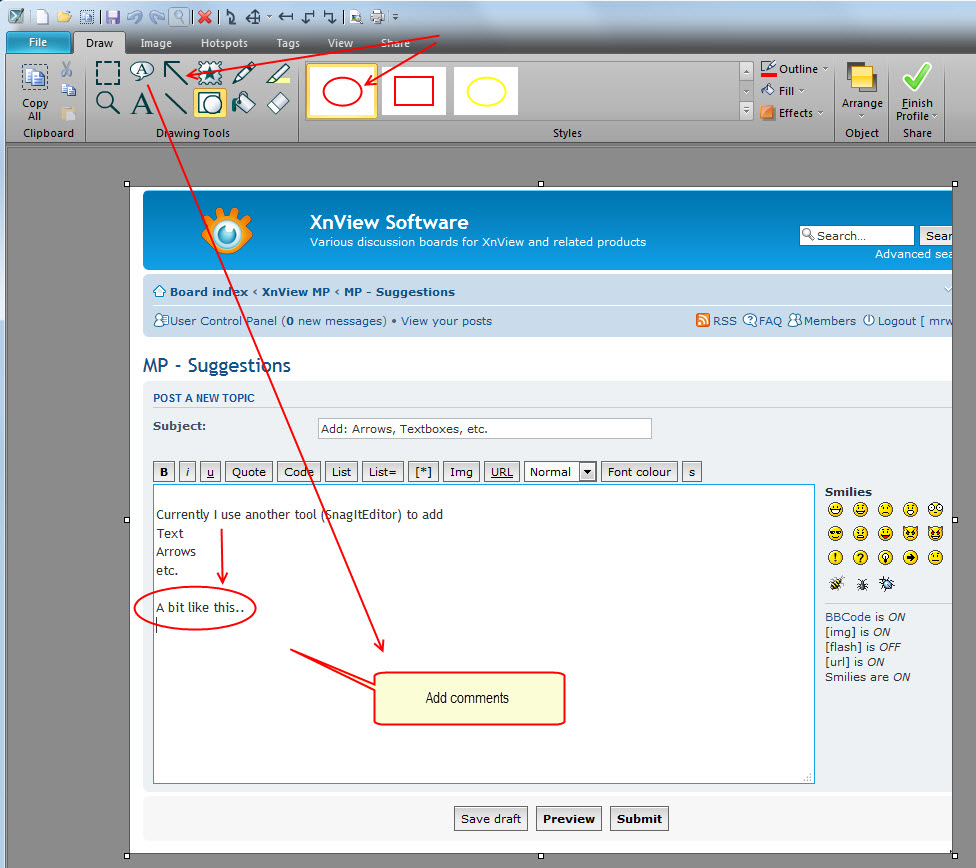
Task: Click the Quote BBCode button
Action: (x=249, y=472)
